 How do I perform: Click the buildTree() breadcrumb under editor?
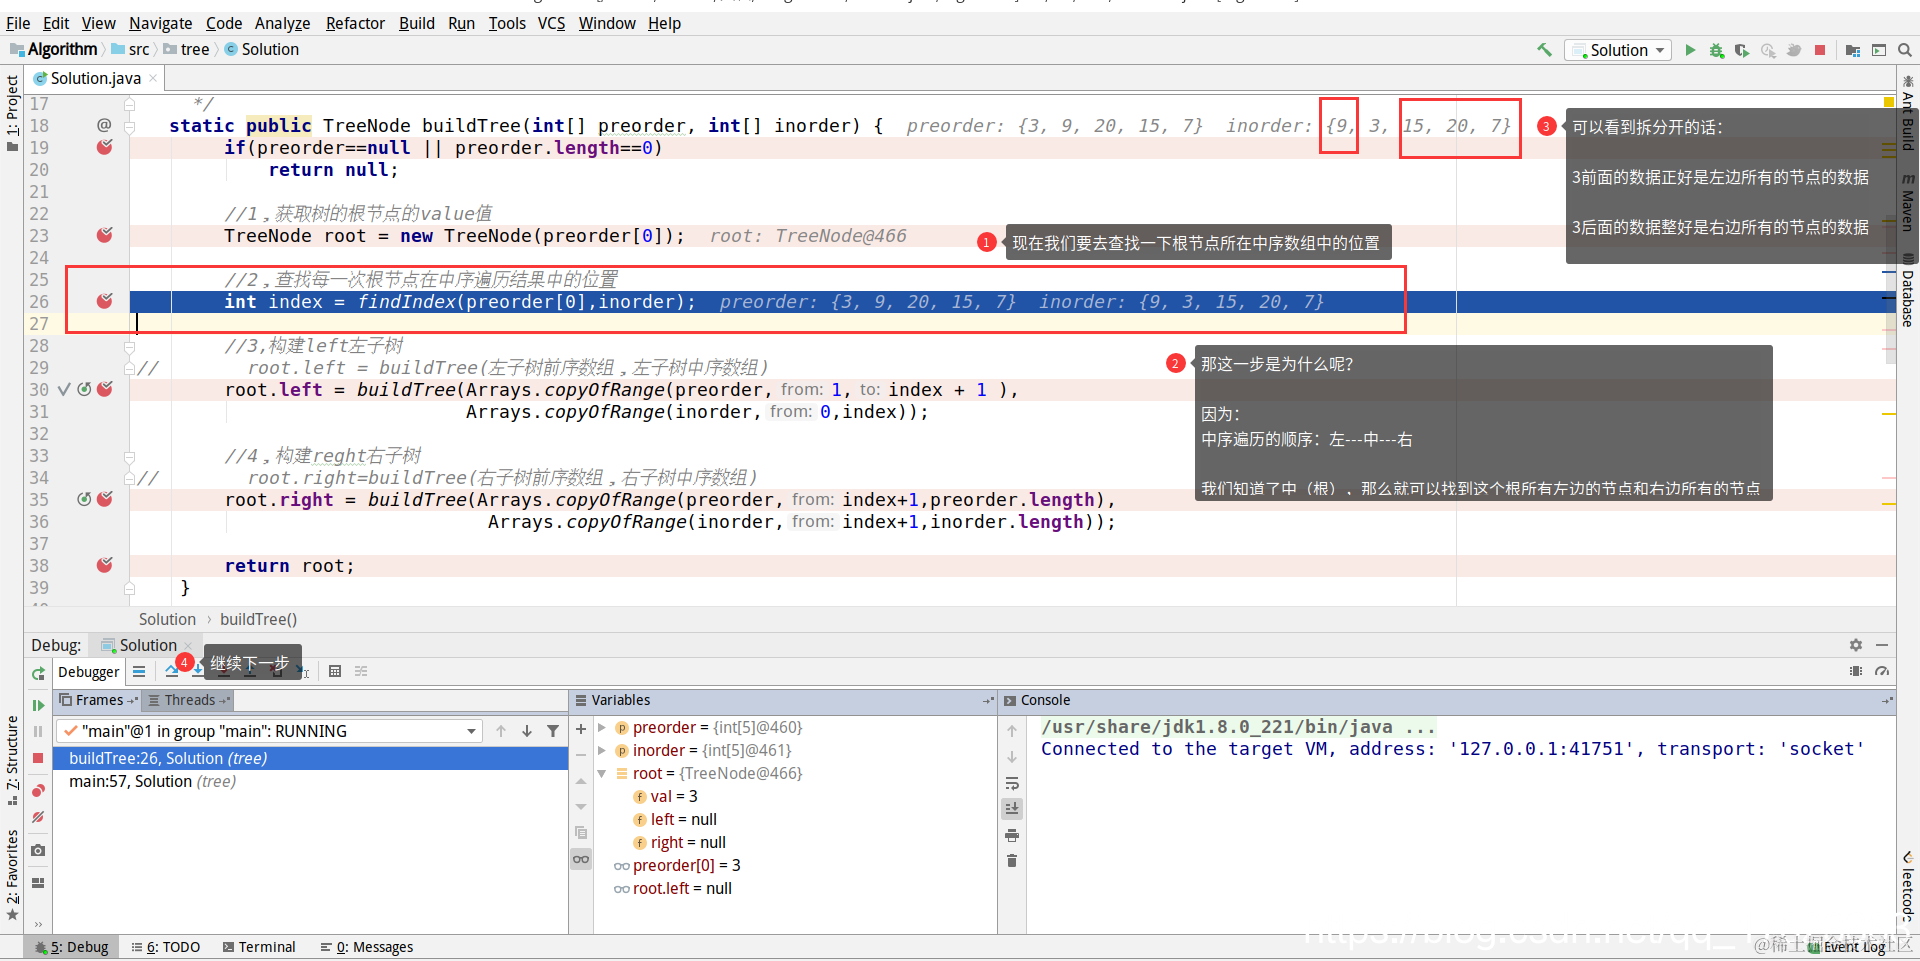tap(258, 619)
